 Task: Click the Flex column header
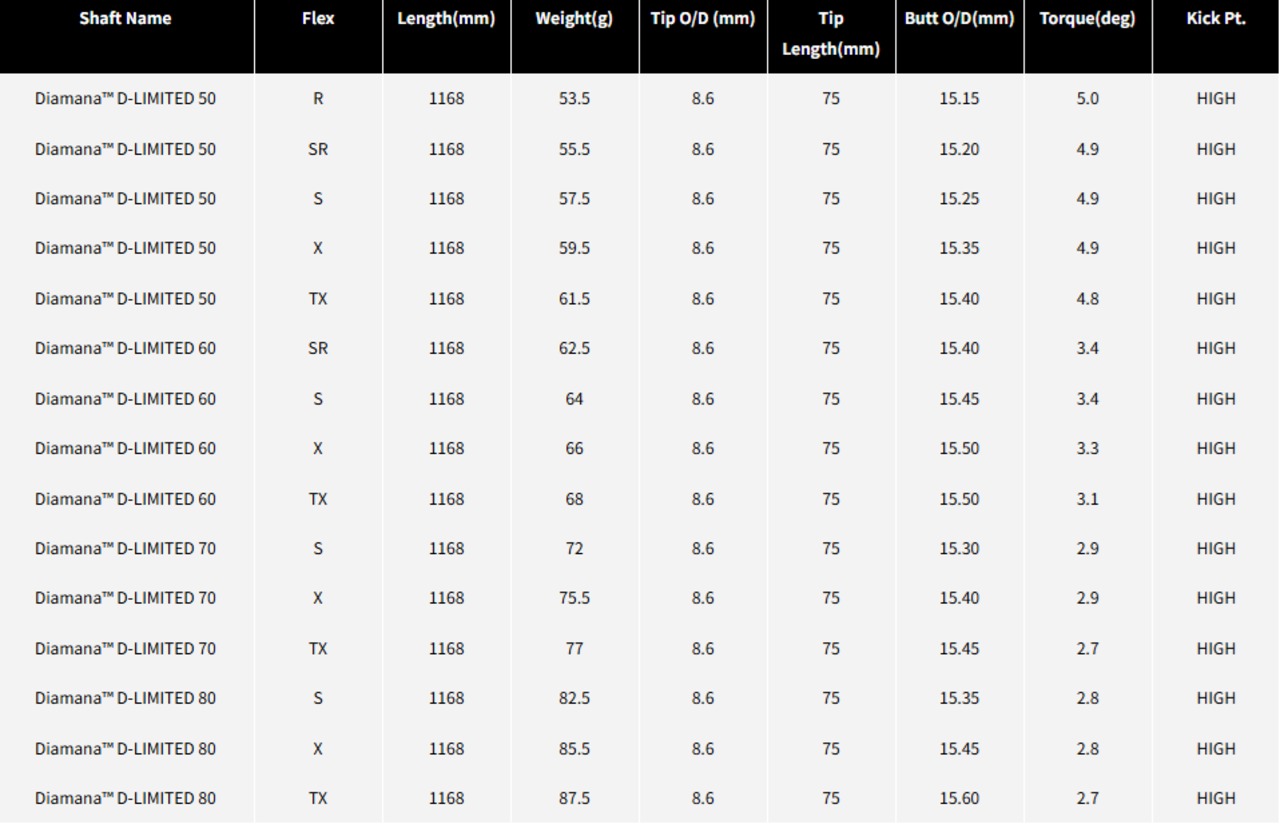[x=318, y=19]
